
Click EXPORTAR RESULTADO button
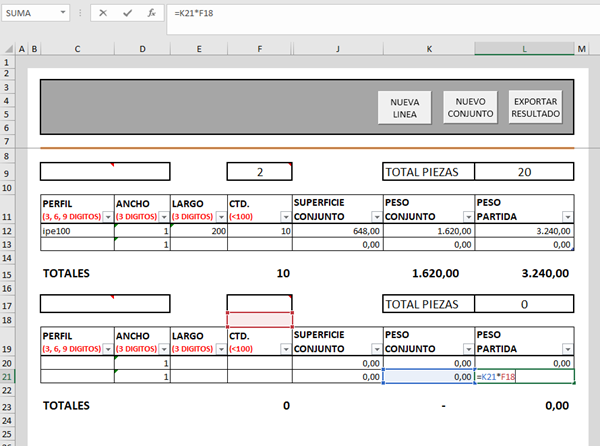(x=535, y=108)
